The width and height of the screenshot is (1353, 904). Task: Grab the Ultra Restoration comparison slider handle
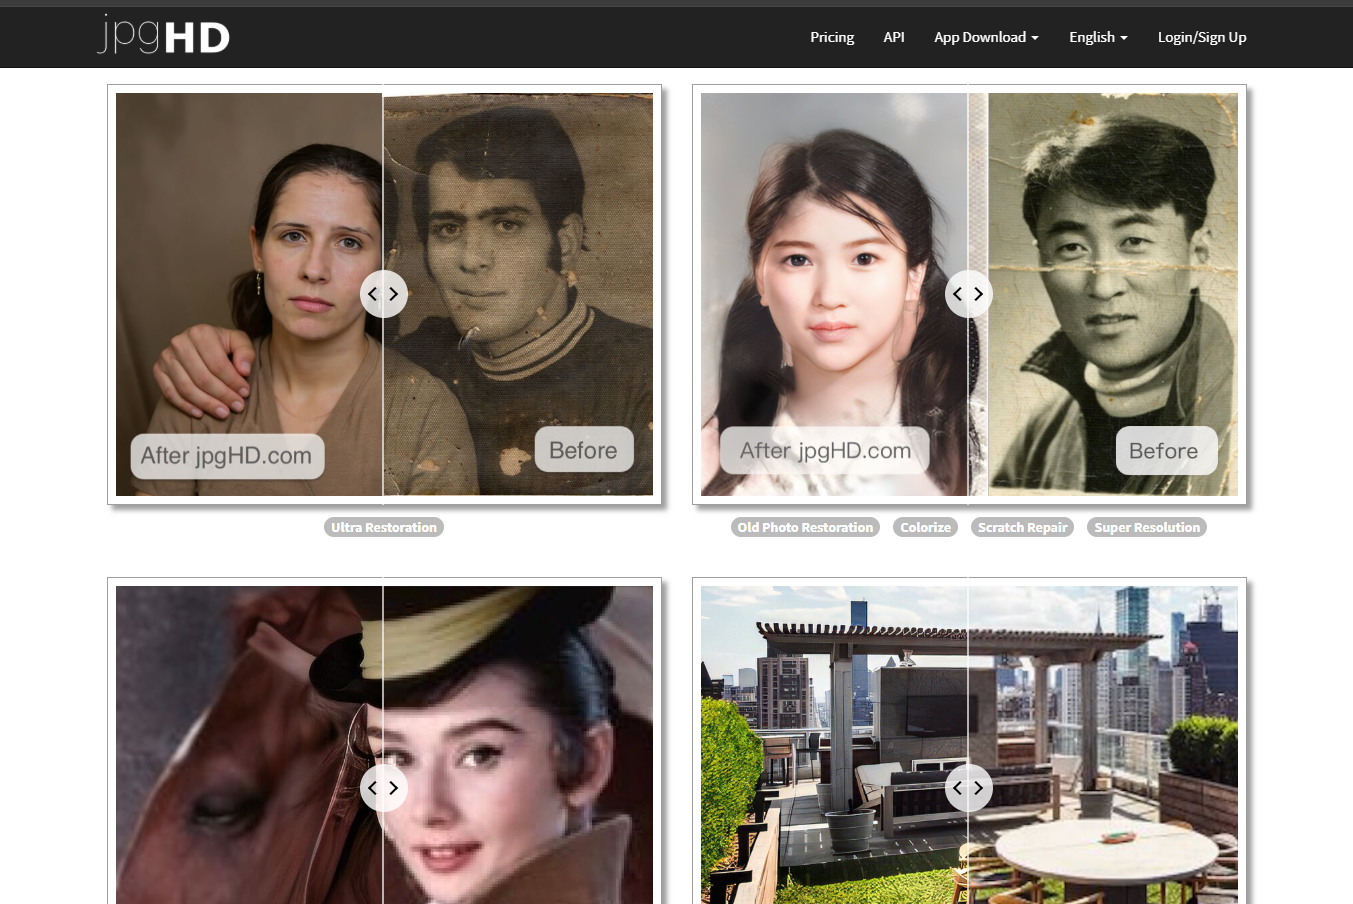tap(384, 294)
